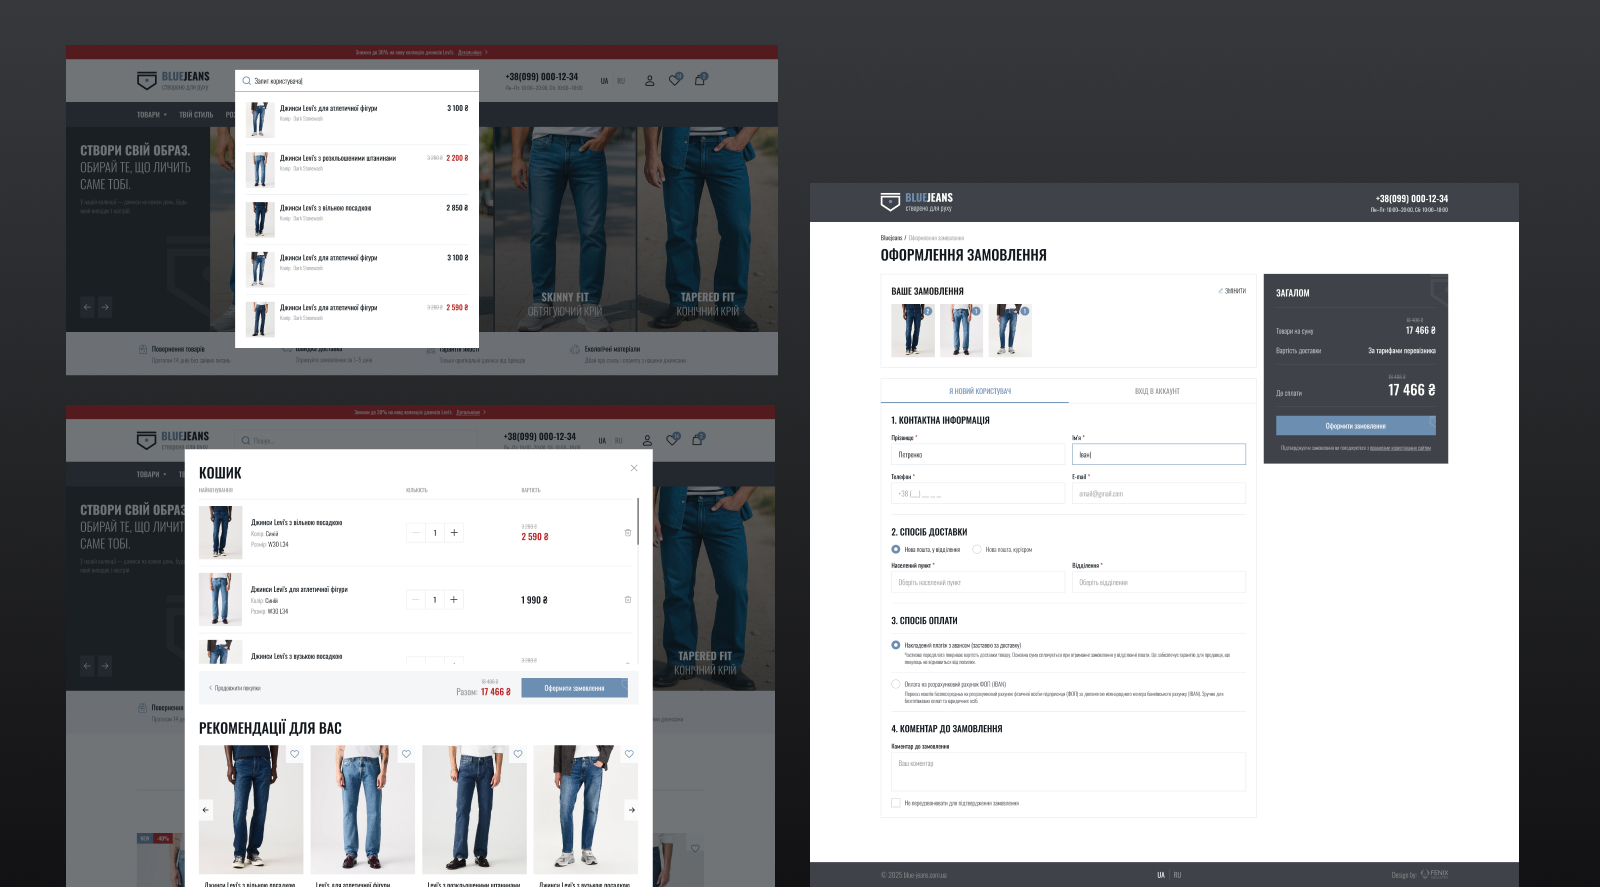Show next recommendations with right arrow
1600x887 pixels.
pos(631,810)
